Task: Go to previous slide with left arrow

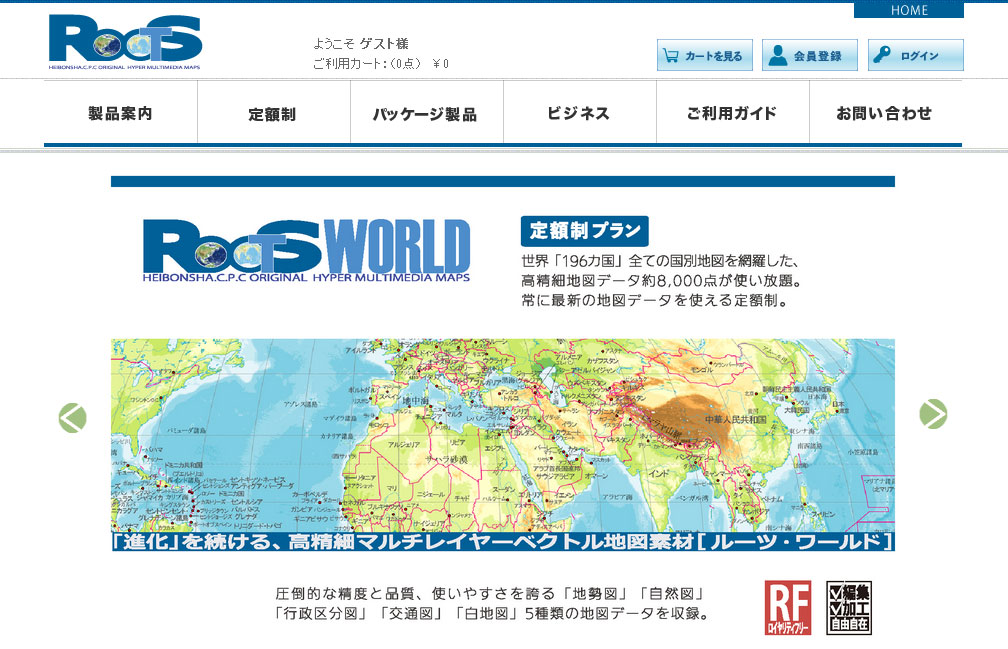Action: [x=73, y=418]
